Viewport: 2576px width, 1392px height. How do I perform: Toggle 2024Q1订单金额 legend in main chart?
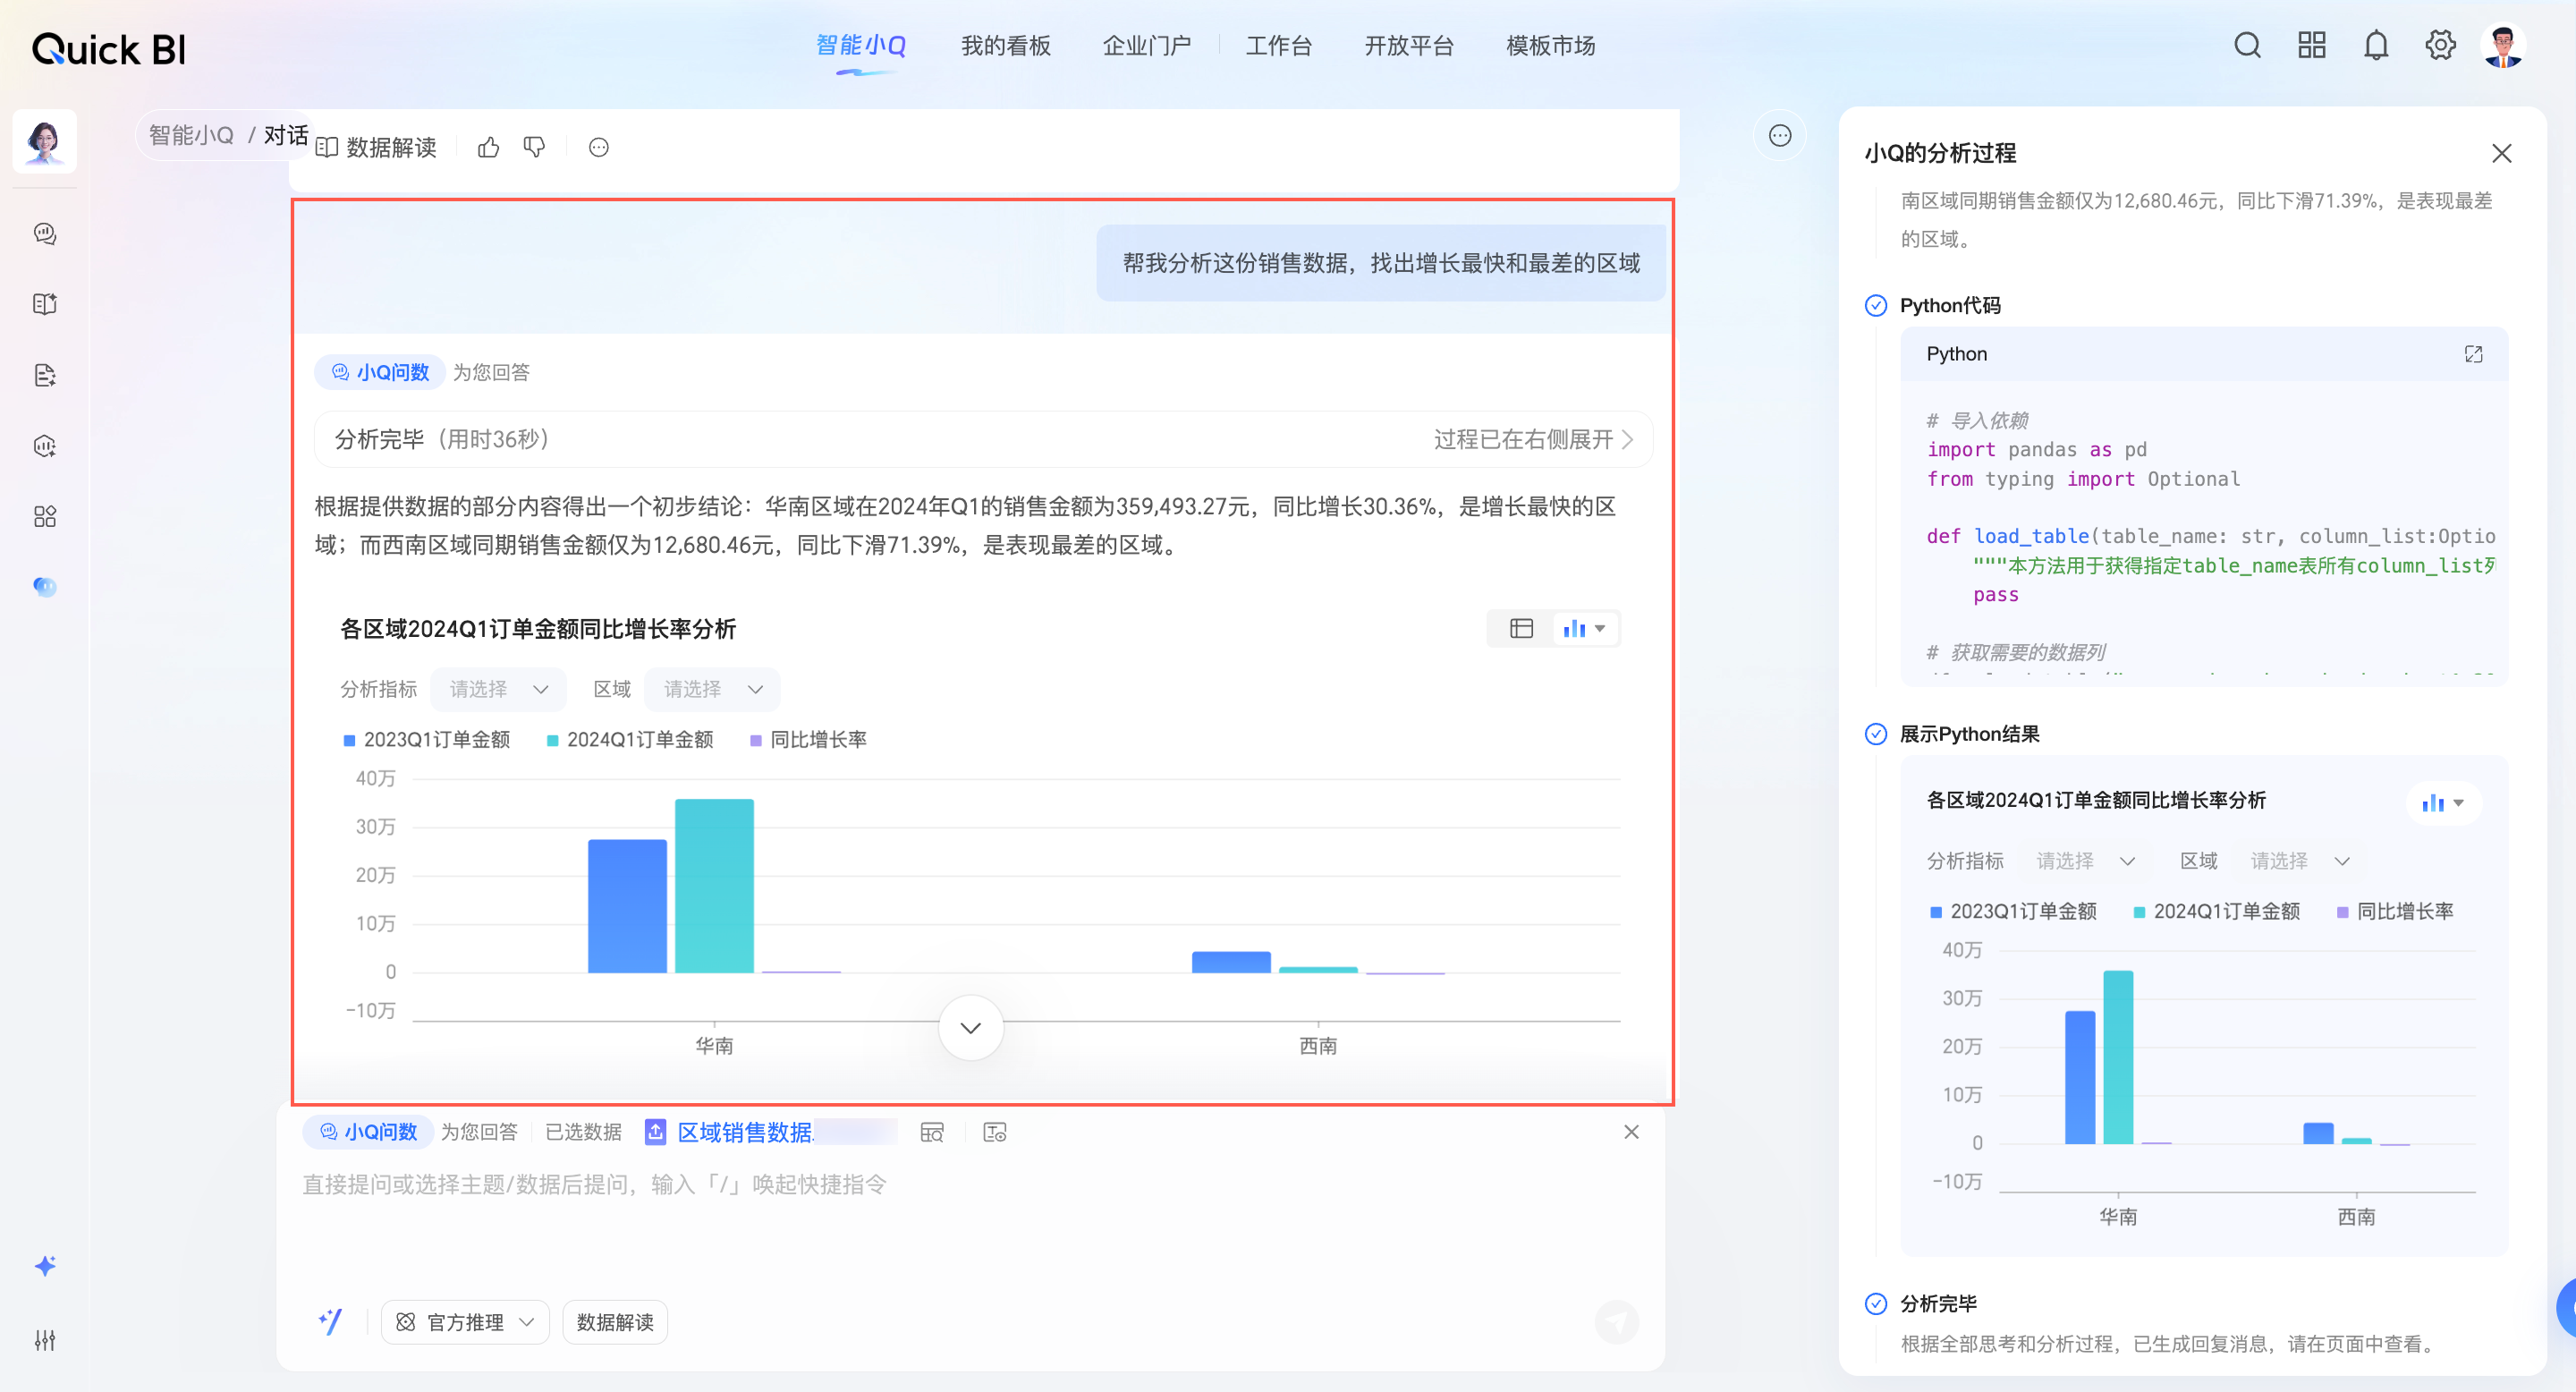(x=630, y=740)
